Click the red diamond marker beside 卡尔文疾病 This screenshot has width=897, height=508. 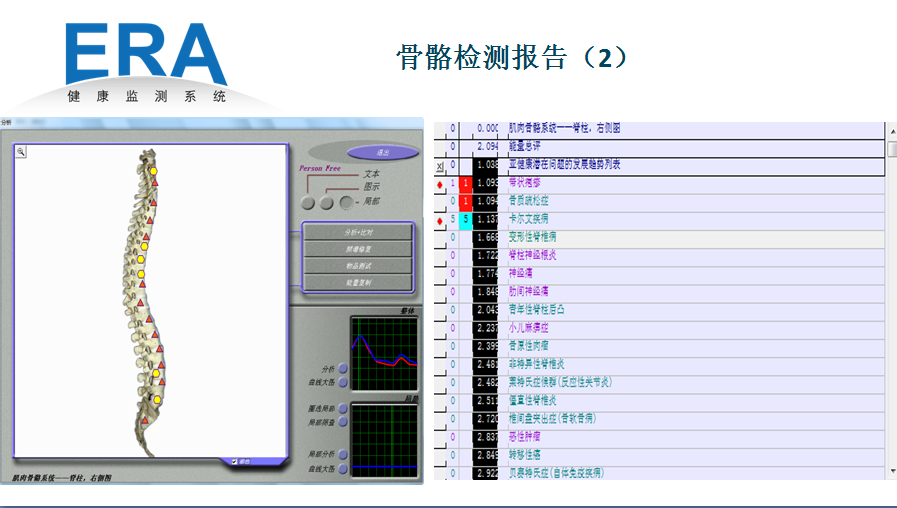[x=440, y=221]
